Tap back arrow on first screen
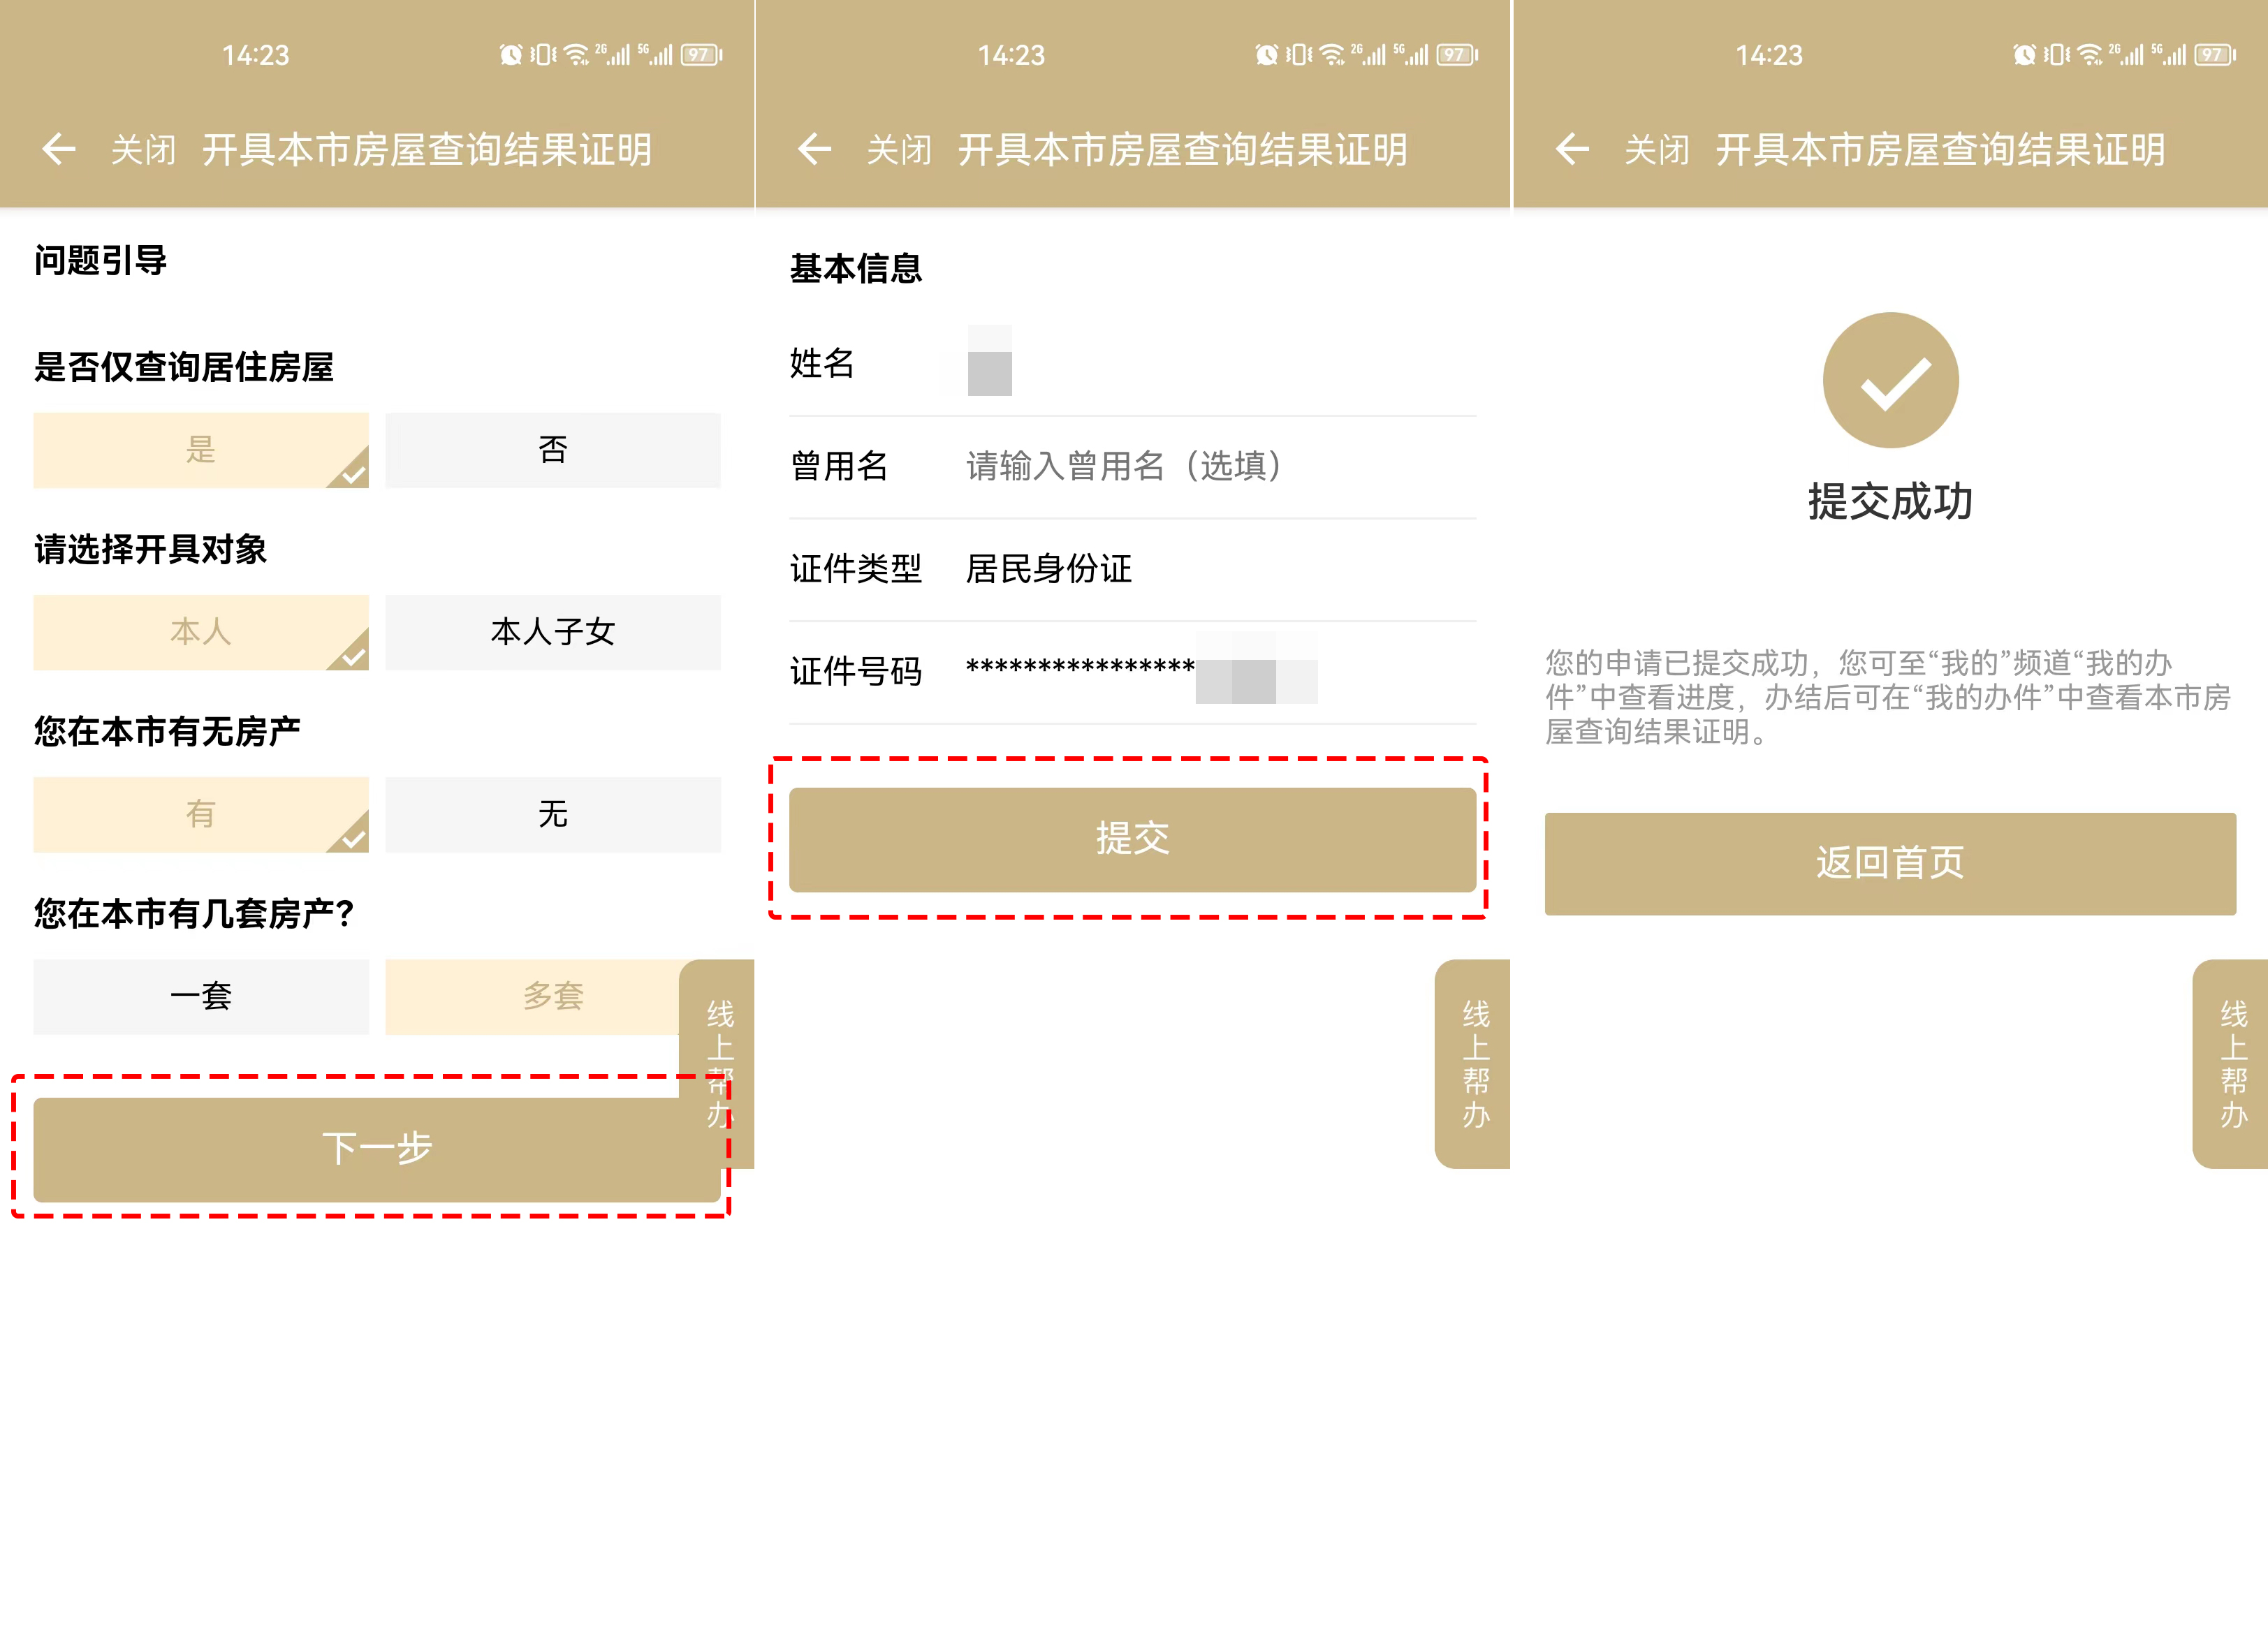This screenshot has height=1634, width=2268. click(59, 150)
